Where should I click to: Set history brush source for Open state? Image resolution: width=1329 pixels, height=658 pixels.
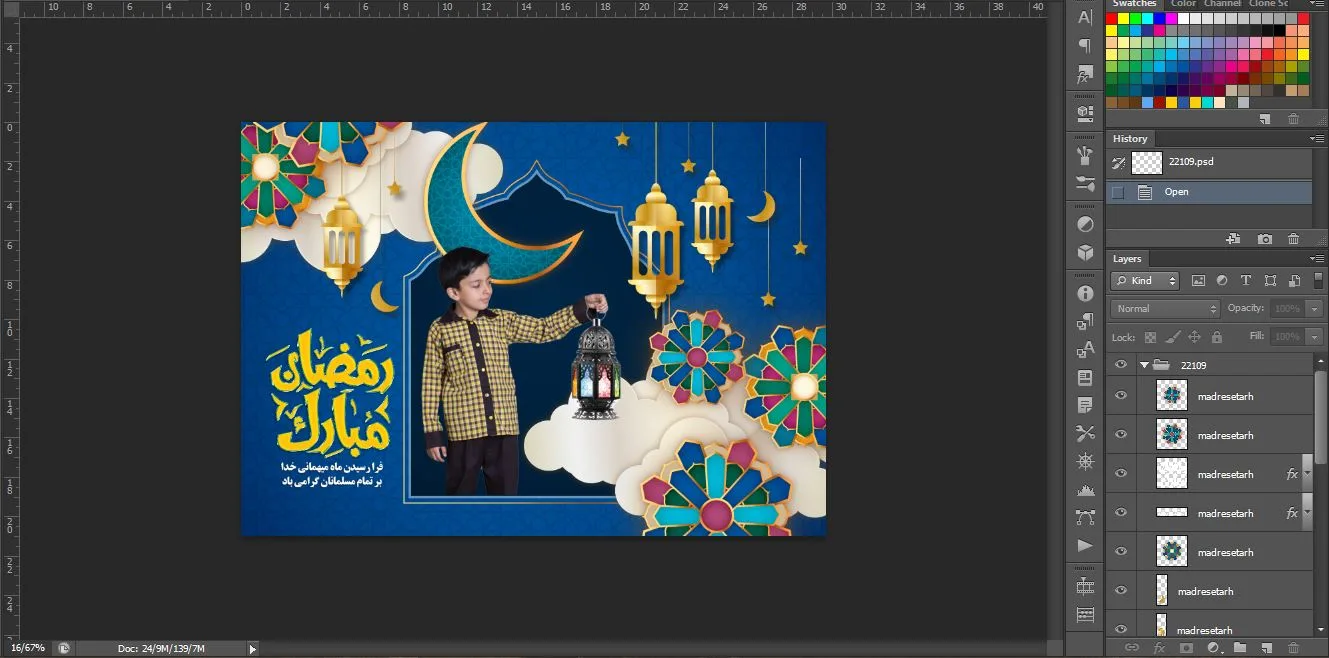click(1118, 192)
